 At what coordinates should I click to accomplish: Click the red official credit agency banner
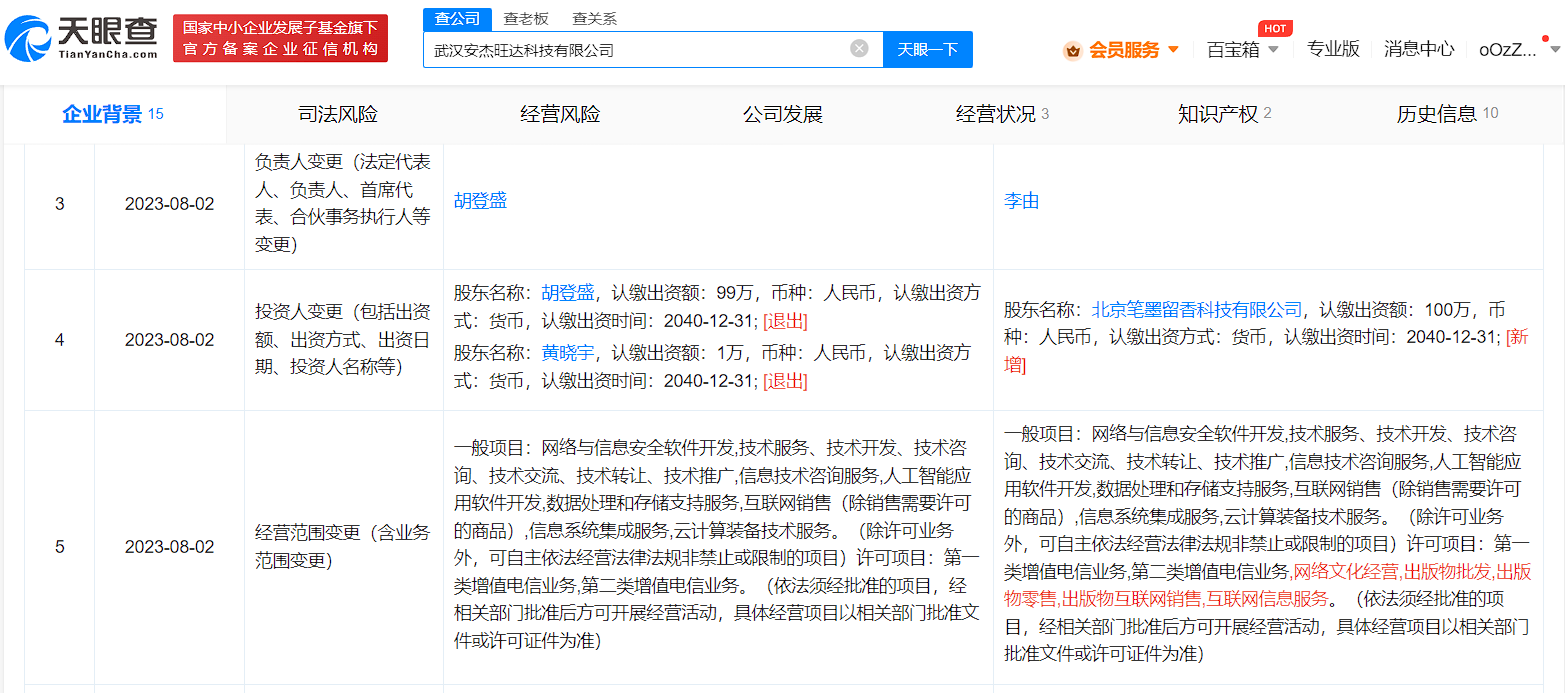[280, 39]
